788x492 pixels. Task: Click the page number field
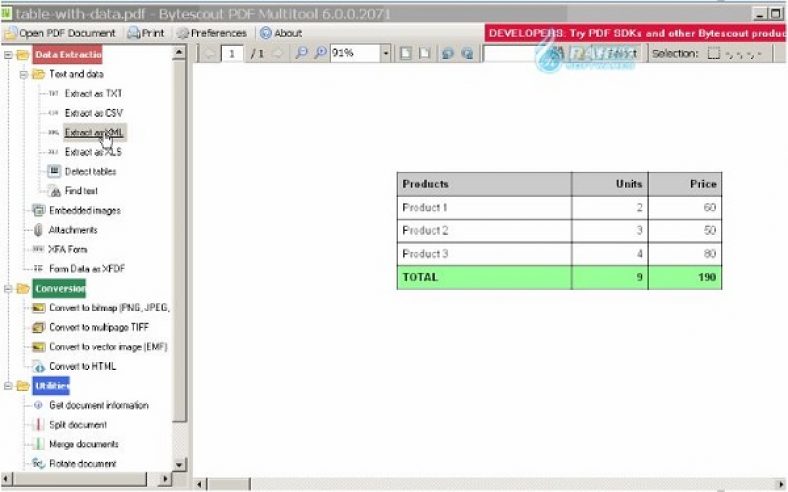[x=232, y=53]
